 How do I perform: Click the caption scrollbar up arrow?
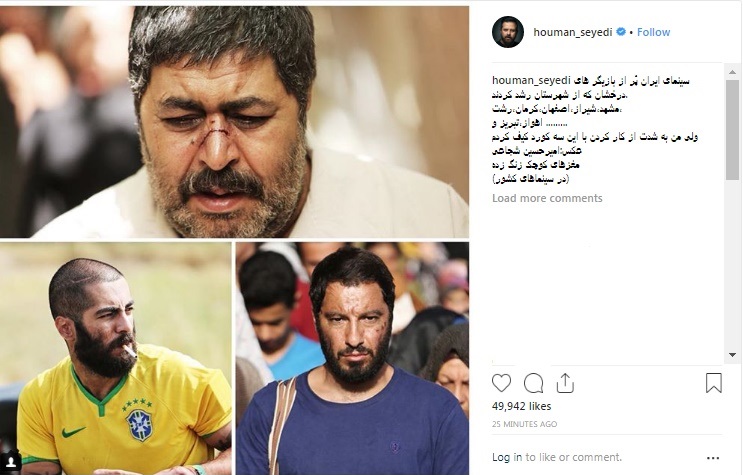coord(733,72)
